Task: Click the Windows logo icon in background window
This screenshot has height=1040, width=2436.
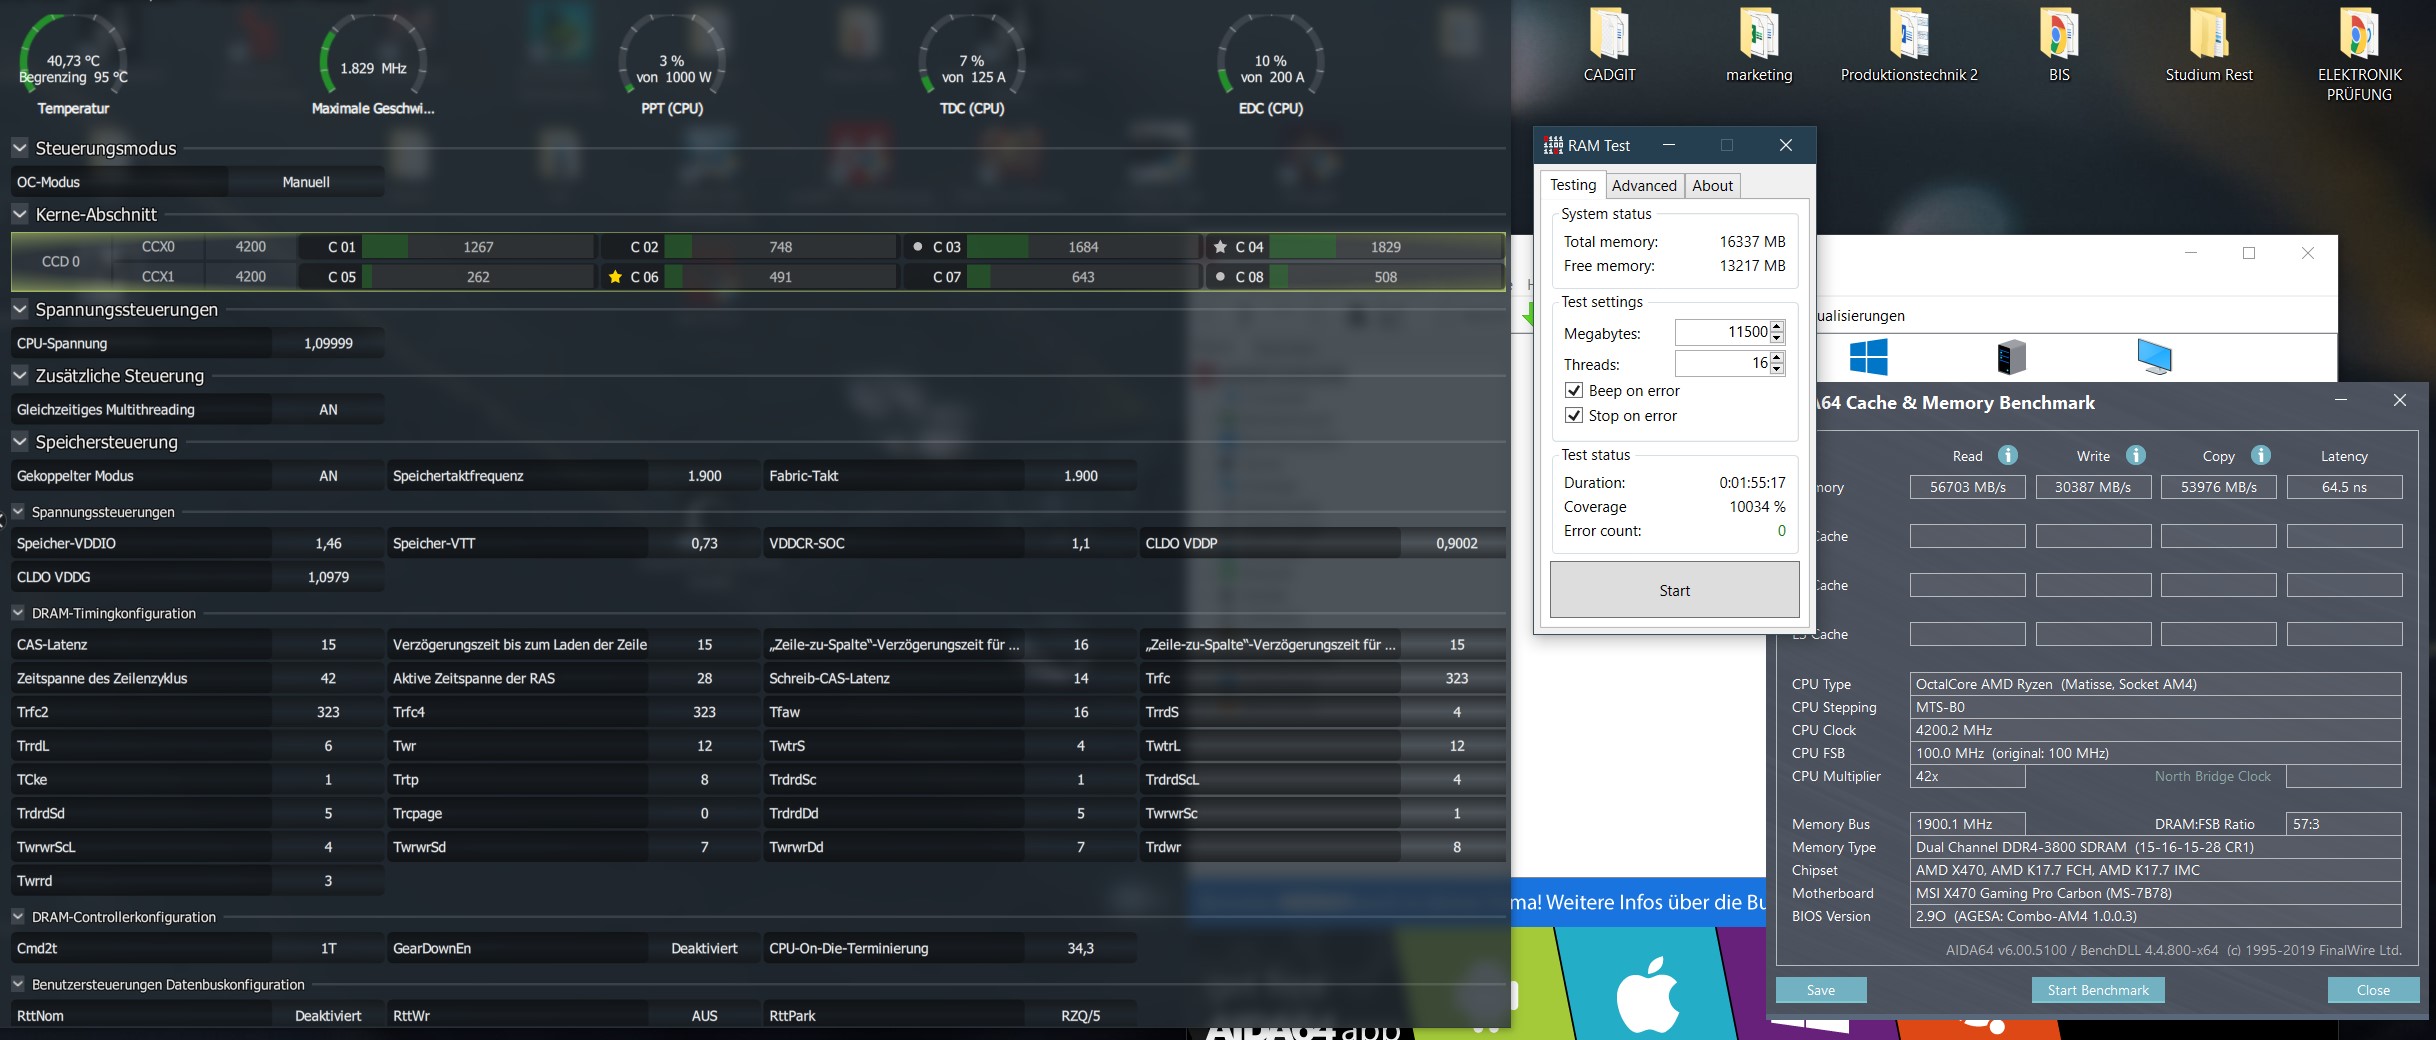Action: (1868, 357)
